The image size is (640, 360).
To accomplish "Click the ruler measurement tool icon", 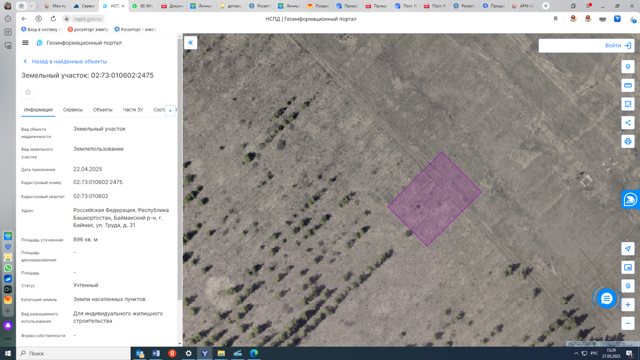I will [628, 86].
